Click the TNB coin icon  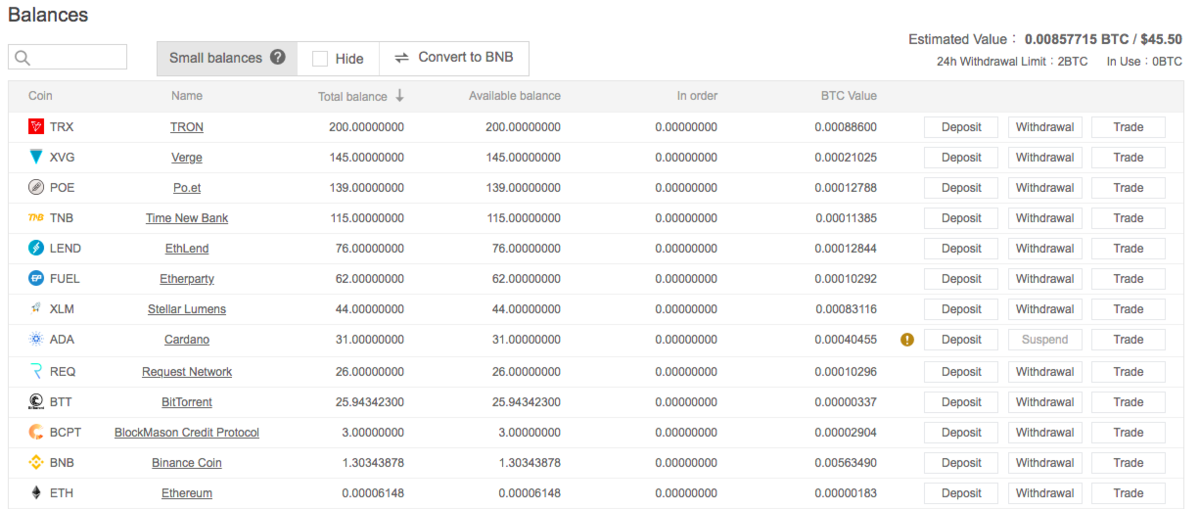point(36,218)
